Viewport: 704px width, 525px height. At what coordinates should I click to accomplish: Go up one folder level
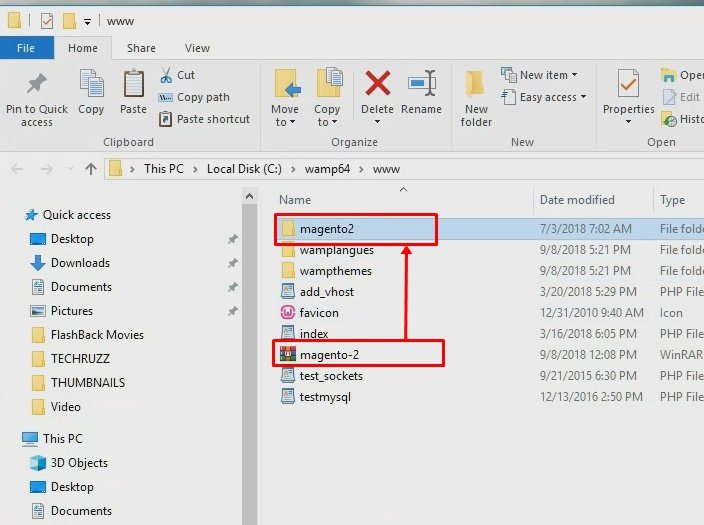91,169
